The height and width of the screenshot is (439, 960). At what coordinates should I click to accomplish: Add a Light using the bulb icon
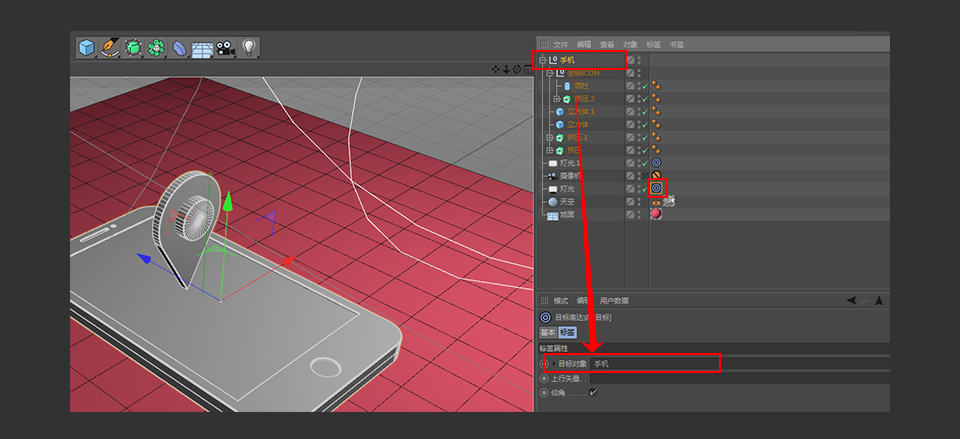pos(249,47)
